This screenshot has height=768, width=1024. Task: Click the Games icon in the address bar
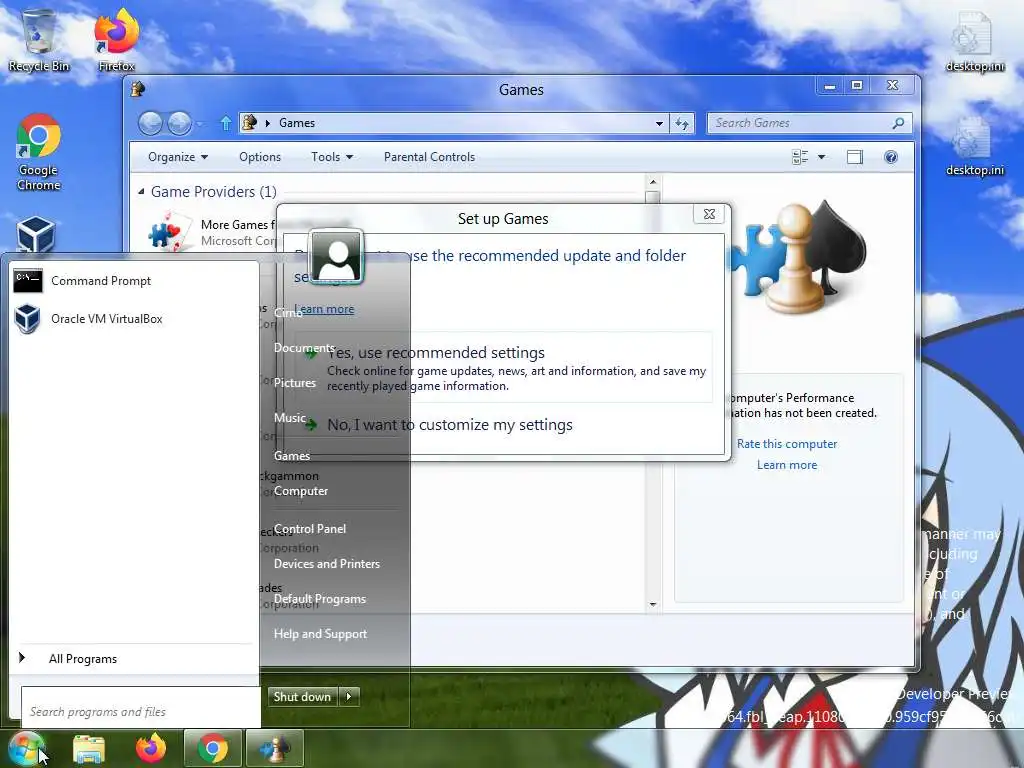249,123
